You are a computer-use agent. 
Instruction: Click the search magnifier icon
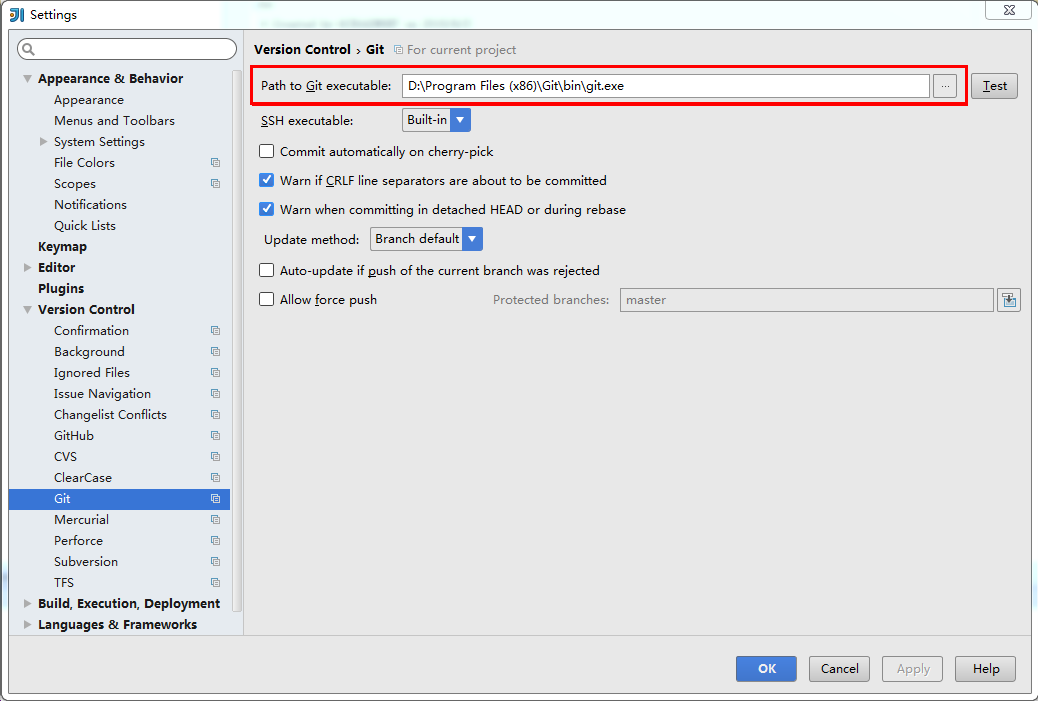[28, 49]
